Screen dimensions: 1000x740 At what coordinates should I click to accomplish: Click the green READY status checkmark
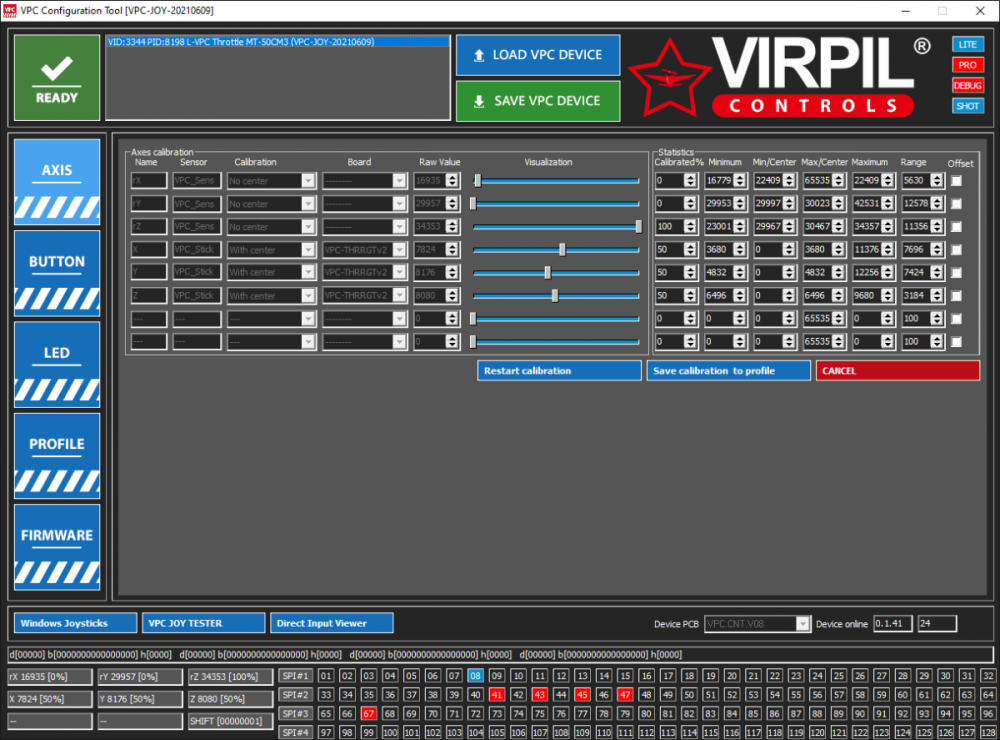[57, 77]
